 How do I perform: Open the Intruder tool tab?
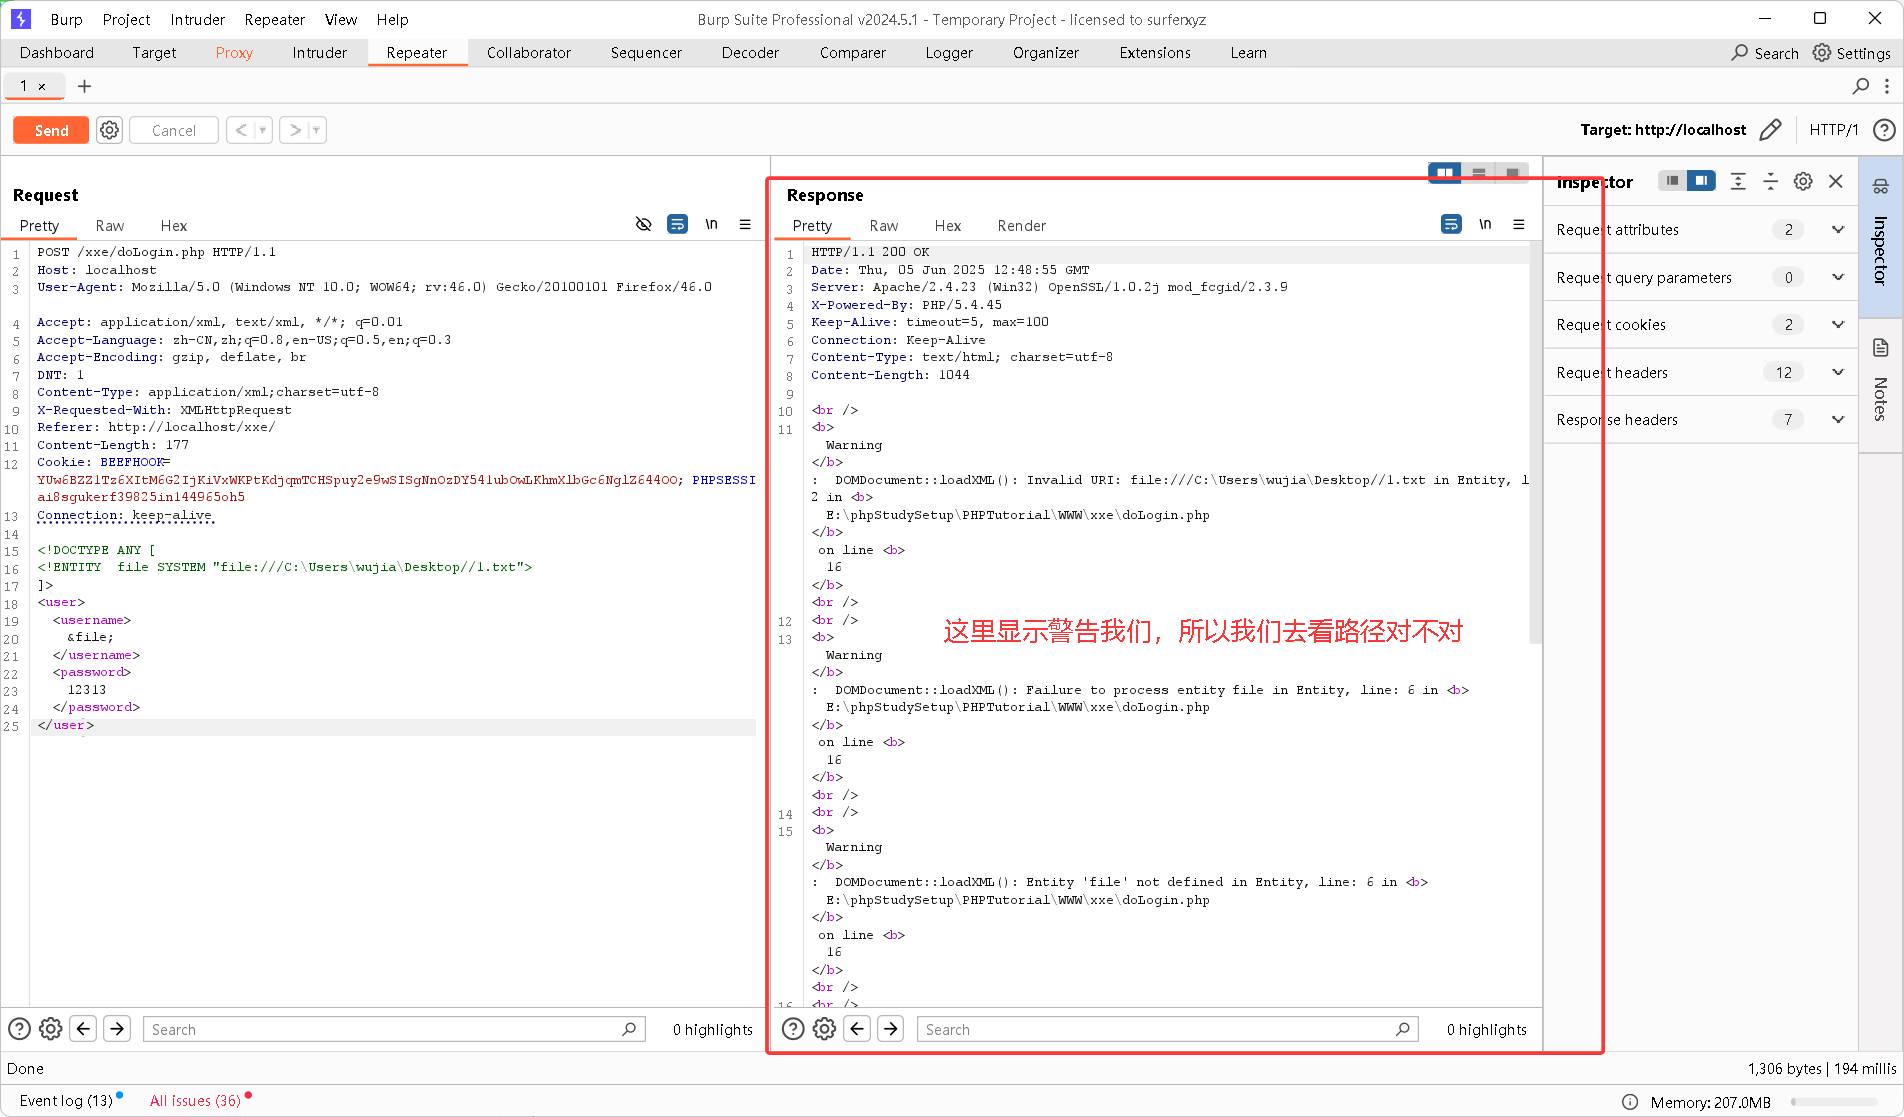point(320,53)
